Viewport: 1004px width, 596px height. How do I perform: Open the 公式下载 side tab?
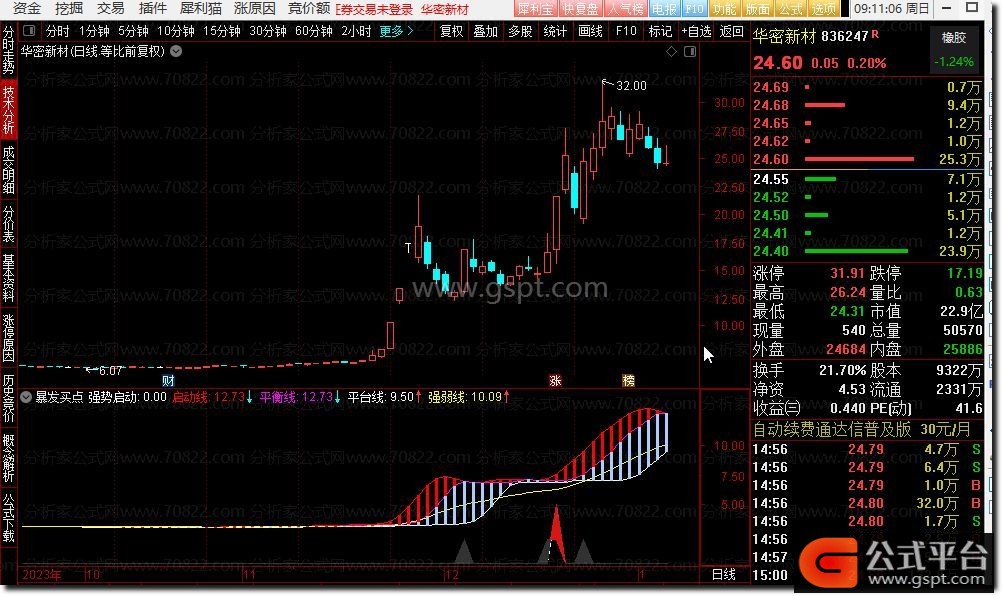(x=8, y=518)
